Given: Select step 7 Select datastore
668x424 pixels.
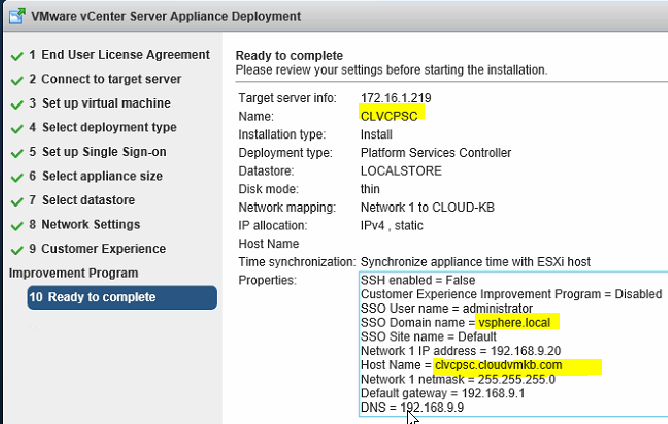Looking at the screenshot, I should (82, 200).
